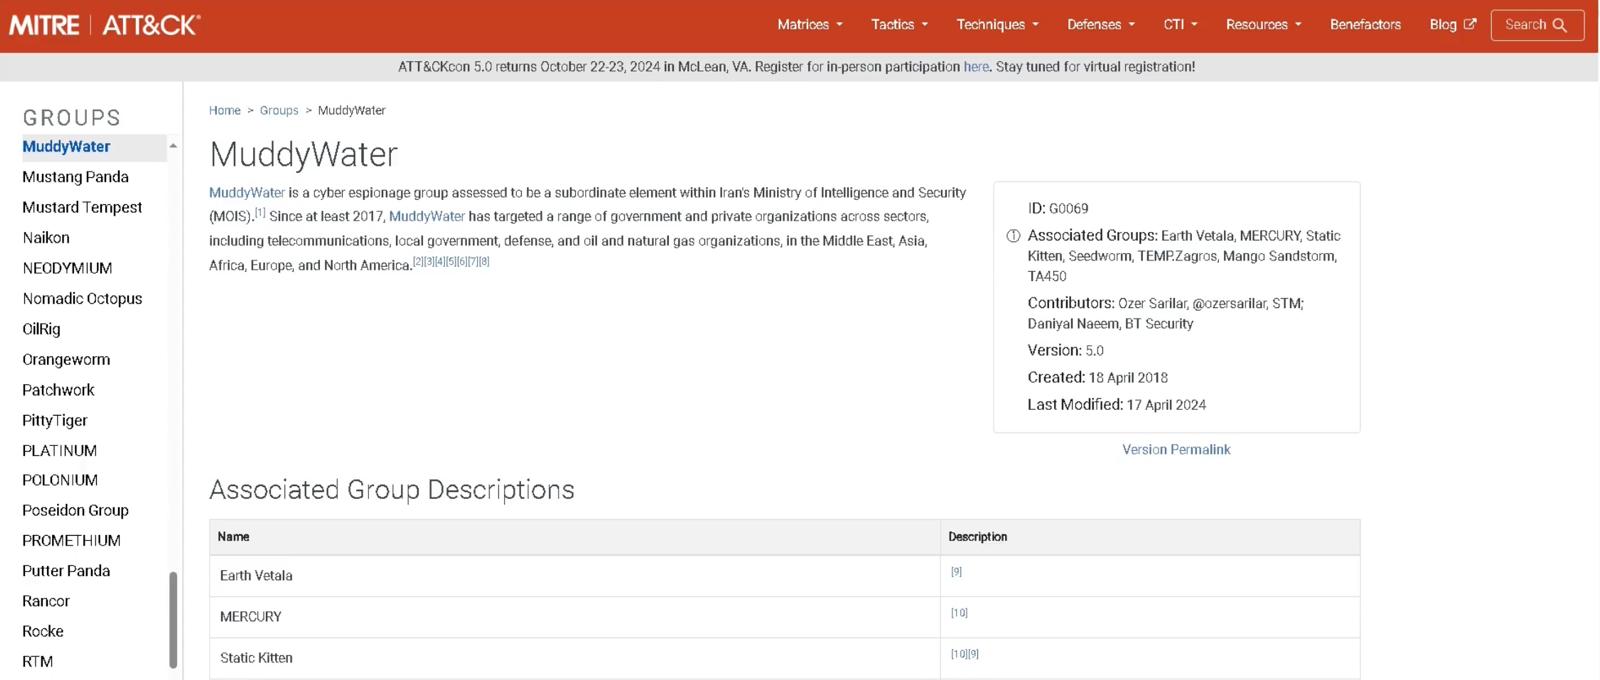Click the Name column header
This screenshot has width=1600, height=680.
[x=575, y=537]
